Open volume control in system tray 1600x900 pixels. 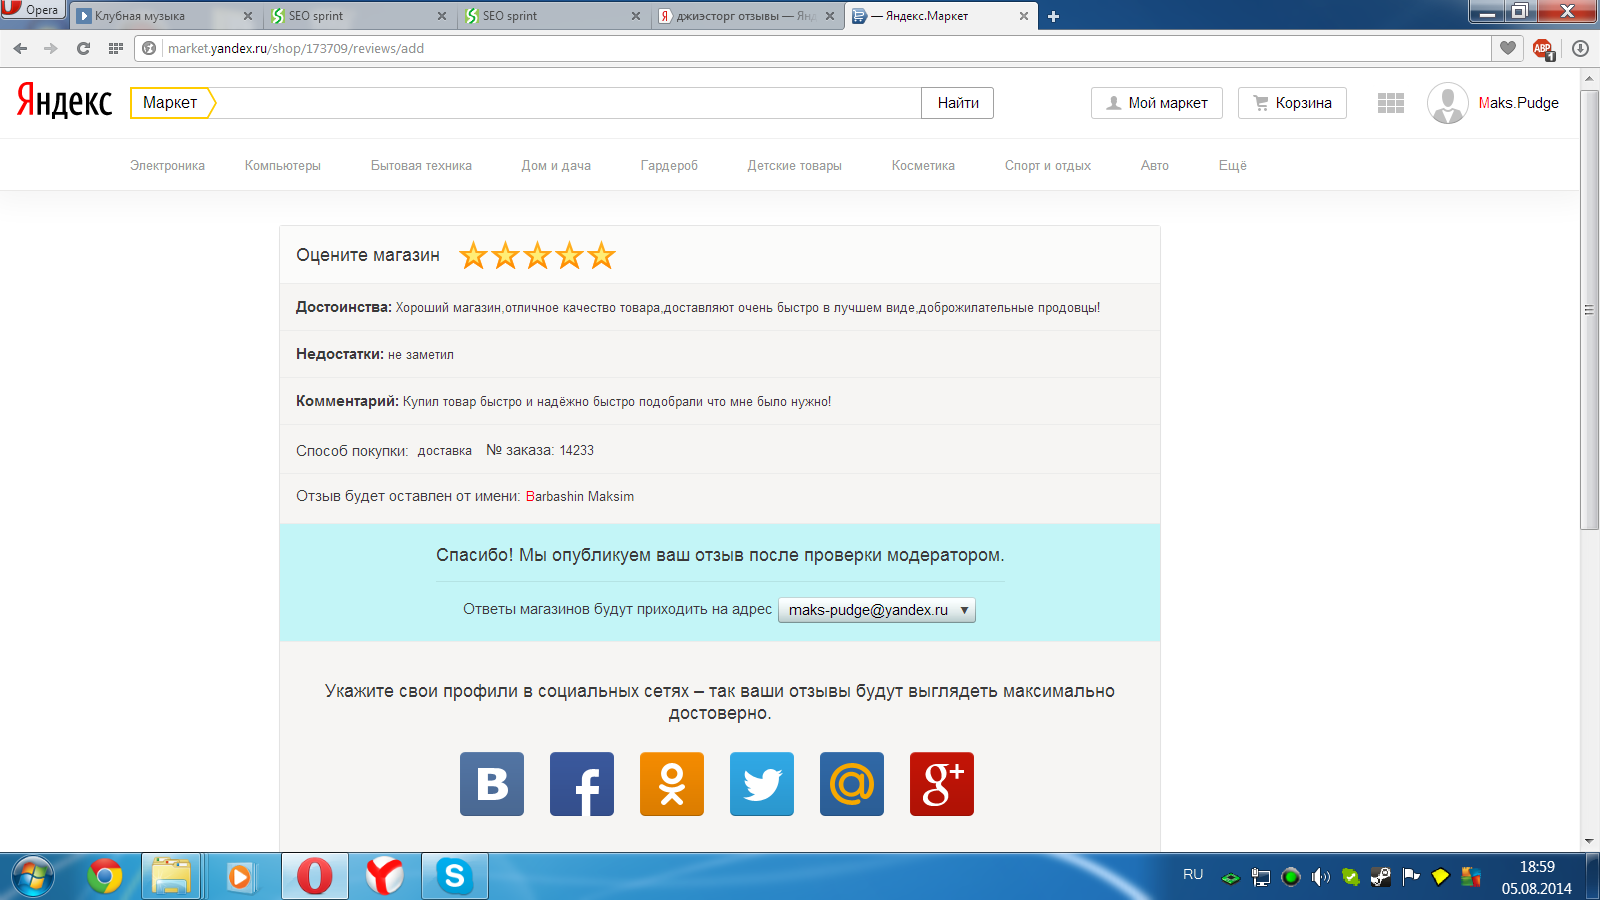[x=1321, y=877]
